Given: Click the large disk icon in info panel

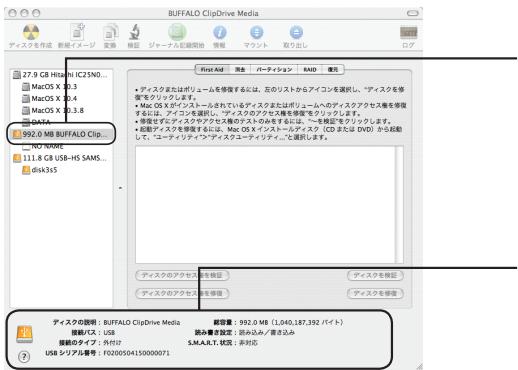Looking at the screenshot, I should click(24, 334).
